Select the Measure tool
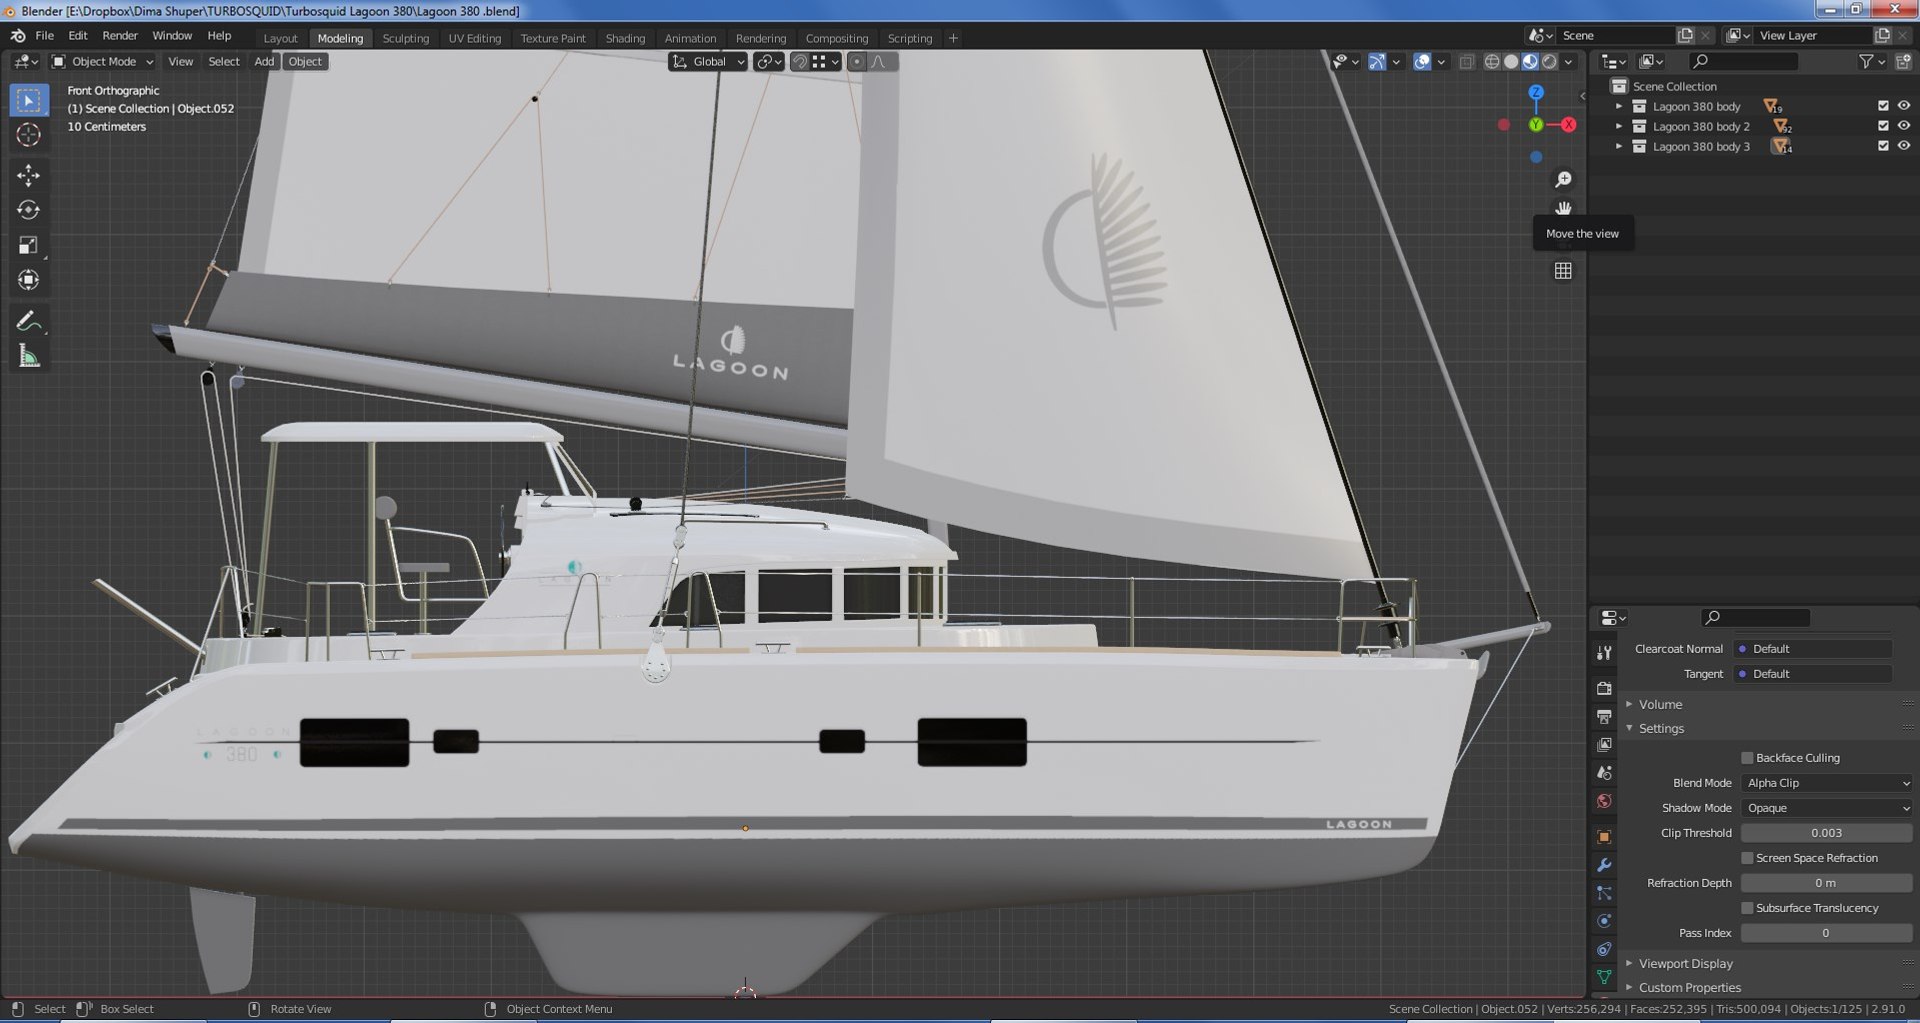This screenshot has height=1023, width=1920. click(28, 356)
